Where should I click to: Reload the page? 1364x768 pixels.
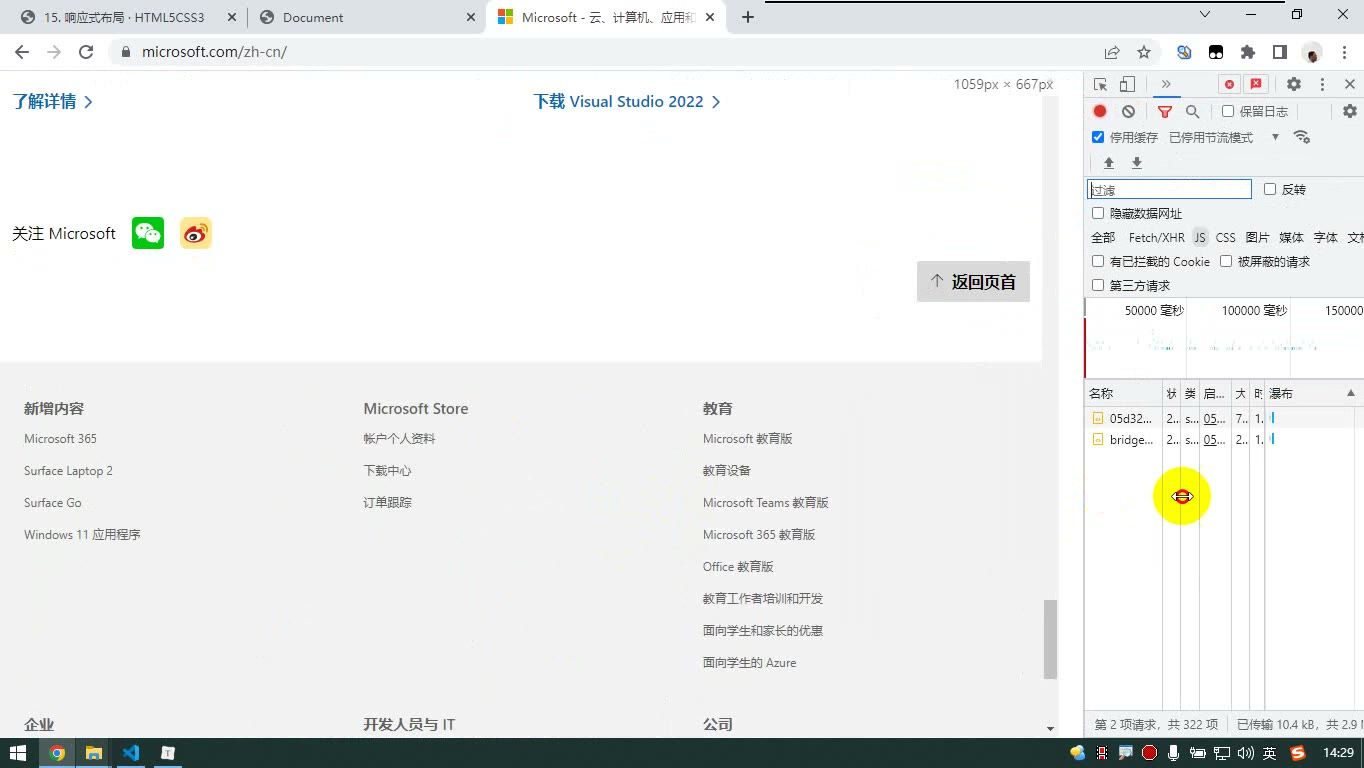[86, 52]
